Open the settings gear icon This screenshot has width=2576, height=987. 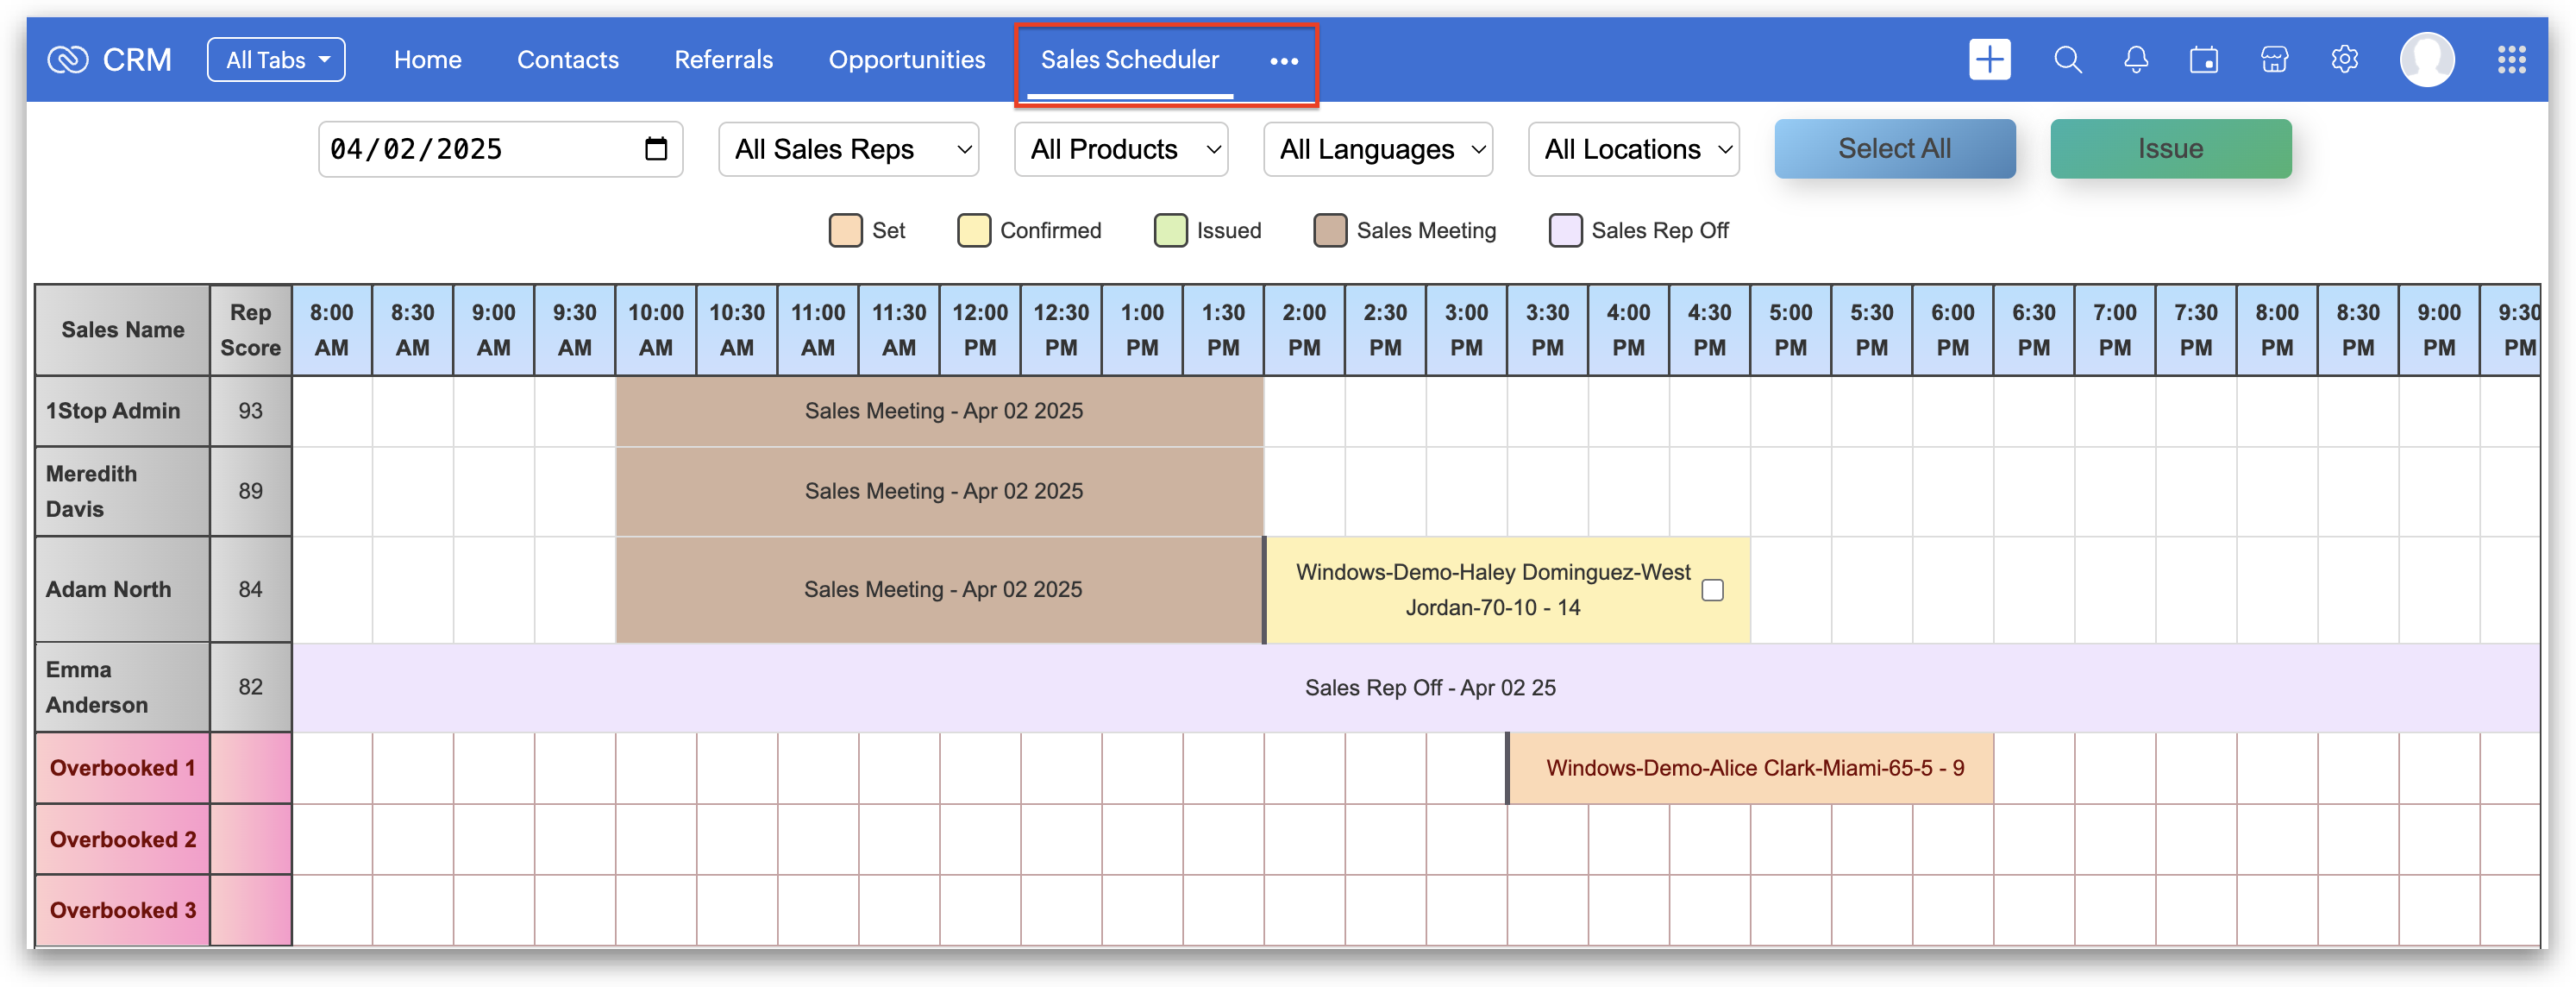point(2344,60)
